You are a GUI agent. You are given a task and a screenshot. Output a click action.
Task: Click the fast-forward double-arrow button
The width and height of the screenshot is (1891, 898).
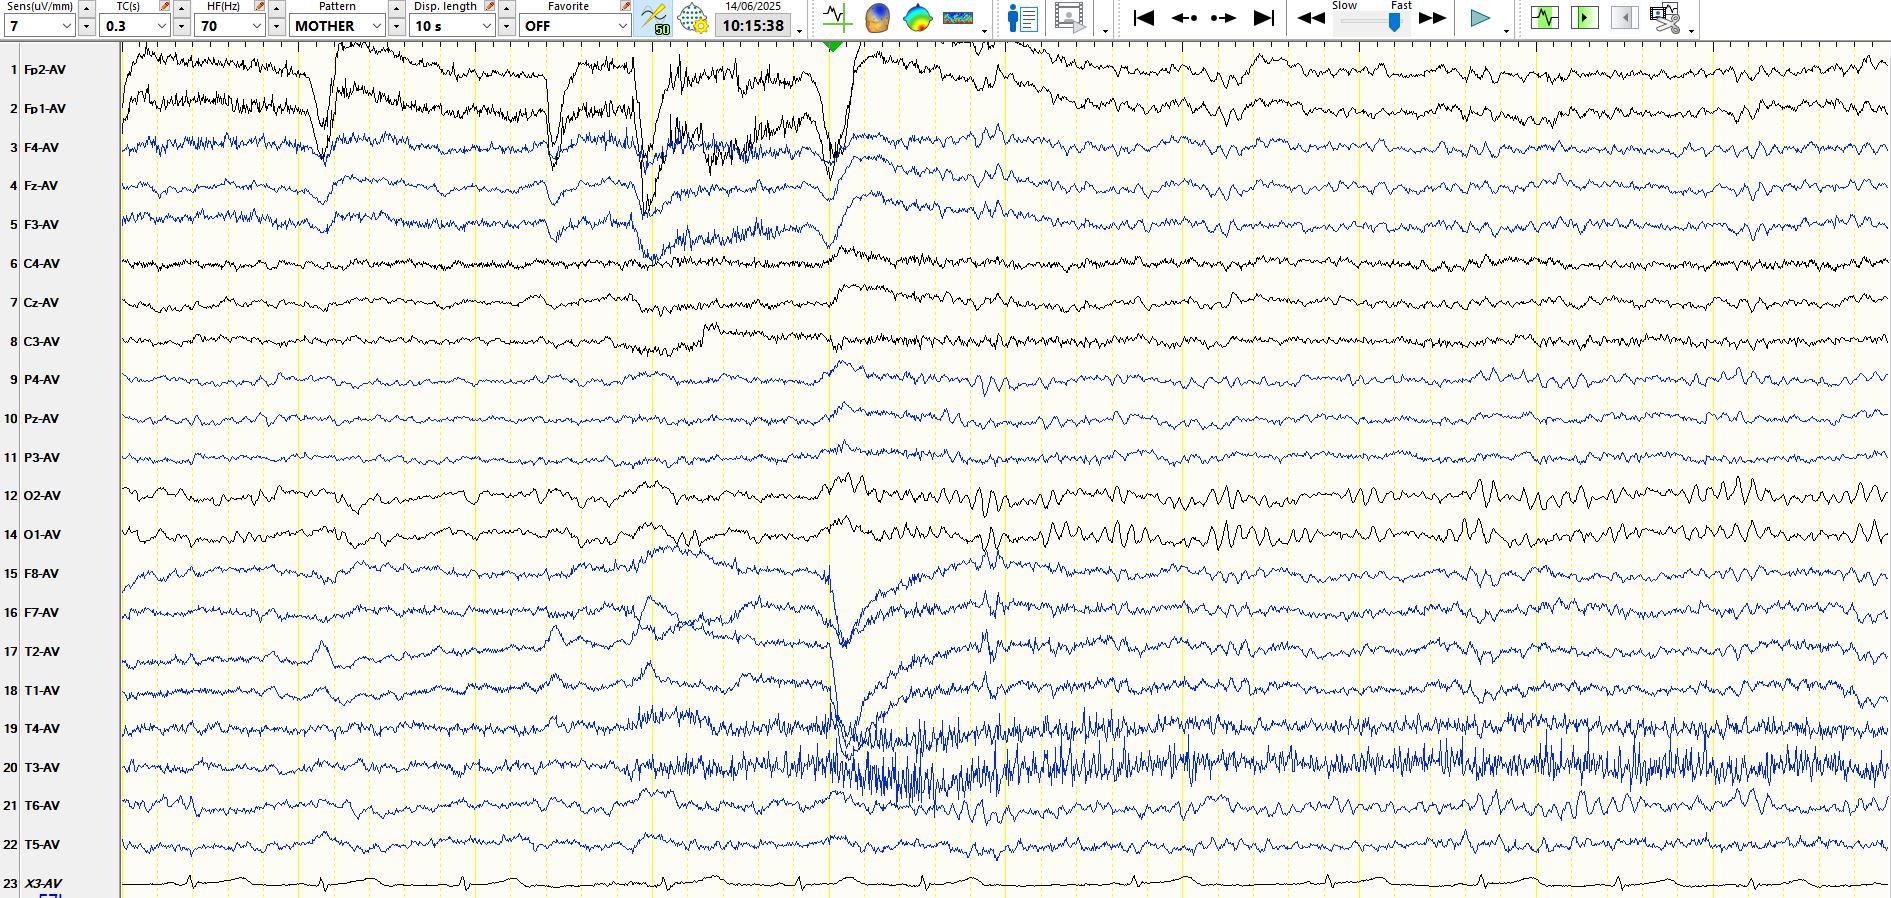(1432, 18)
